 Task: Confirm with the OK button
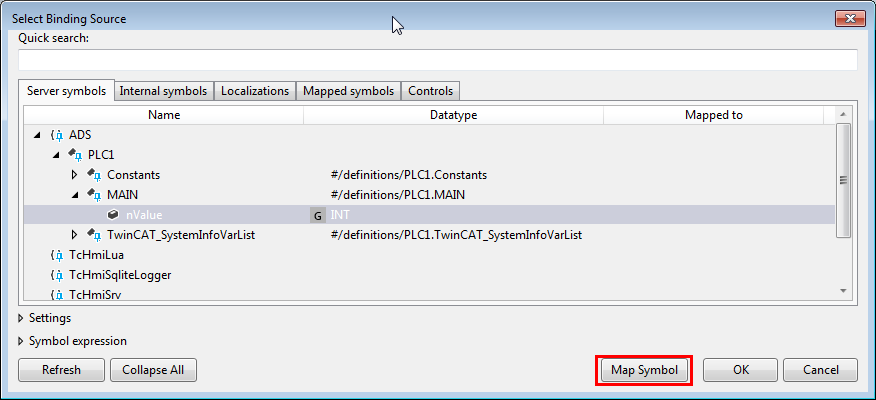(x=740, y=370)
